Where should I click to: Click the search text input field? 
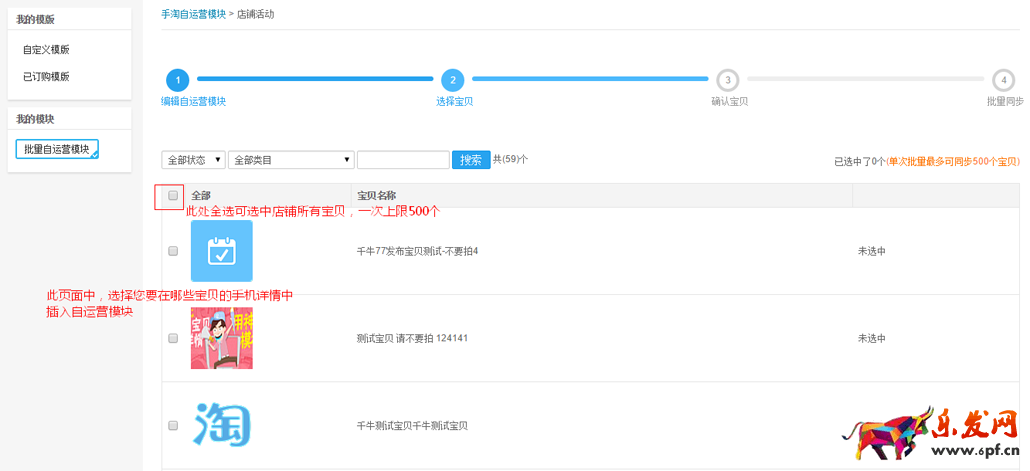point(403,160)
